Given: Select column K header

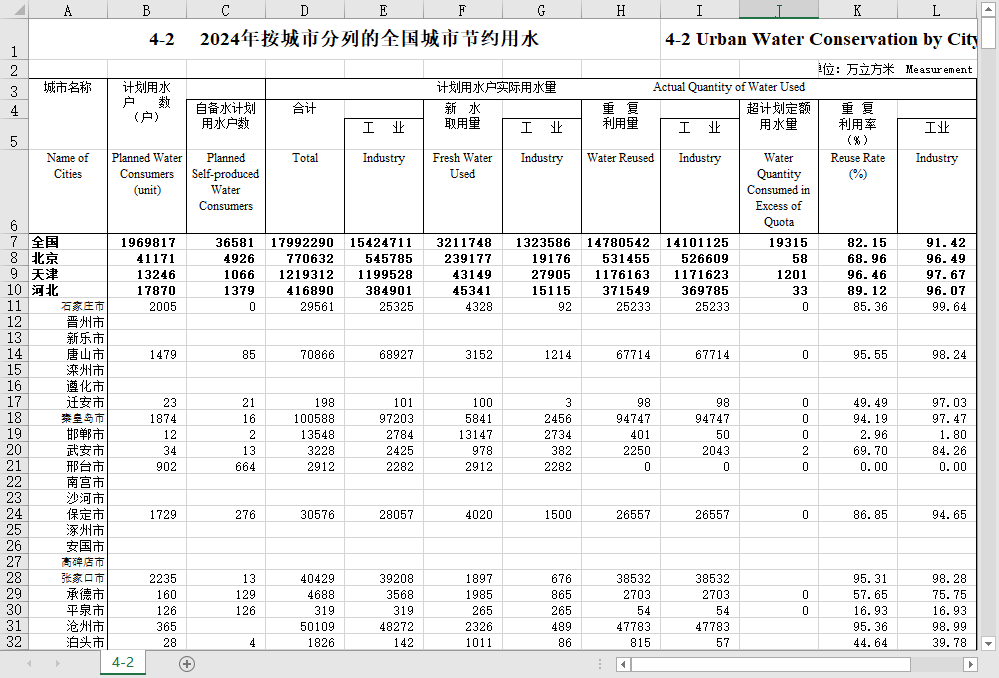Looking at the screenshot, I should pos(858,10).
